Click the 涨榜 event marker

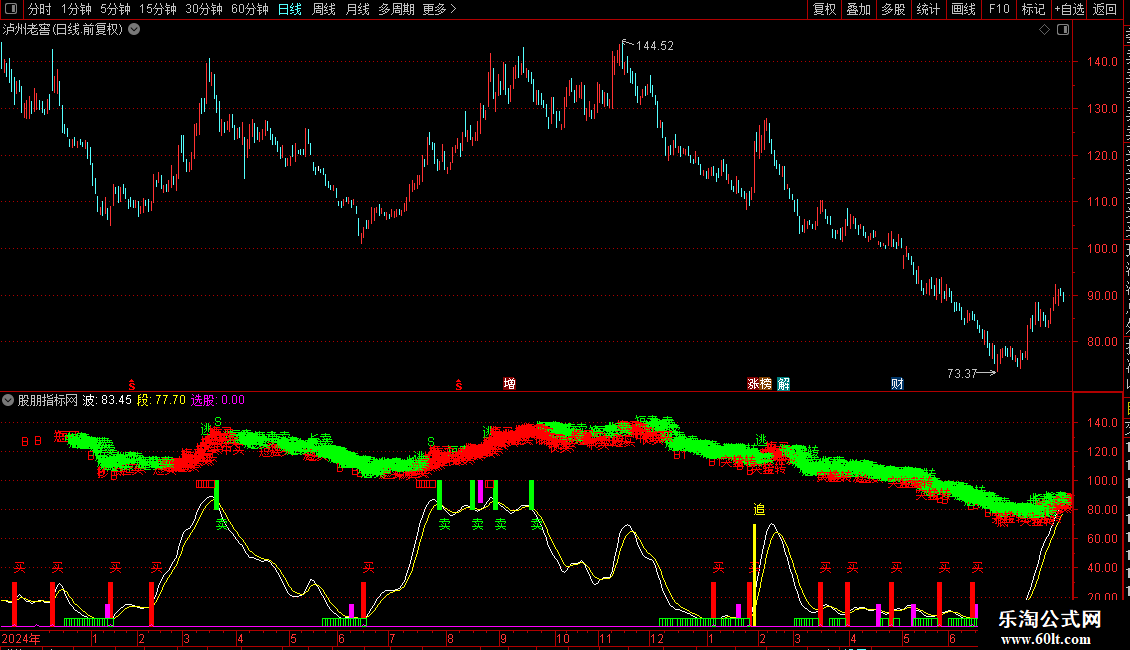(759, 383)
